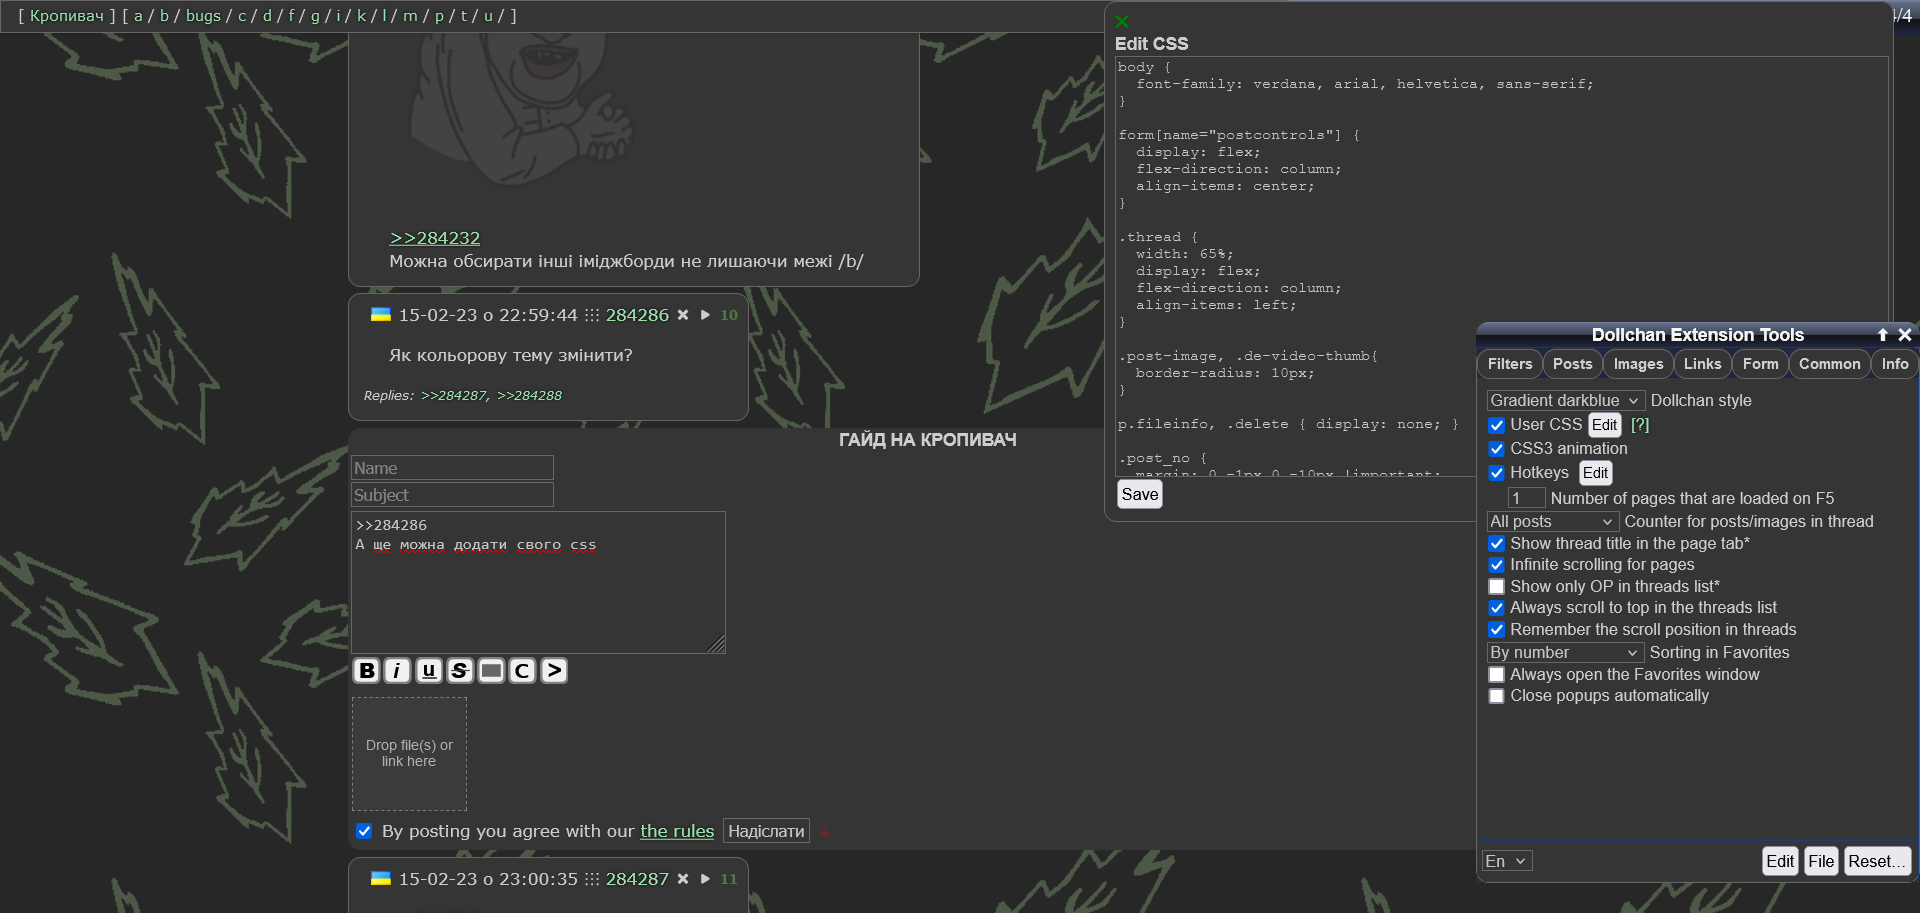
Task: Apply underline formatting with the U button
Action: [429, 671]
